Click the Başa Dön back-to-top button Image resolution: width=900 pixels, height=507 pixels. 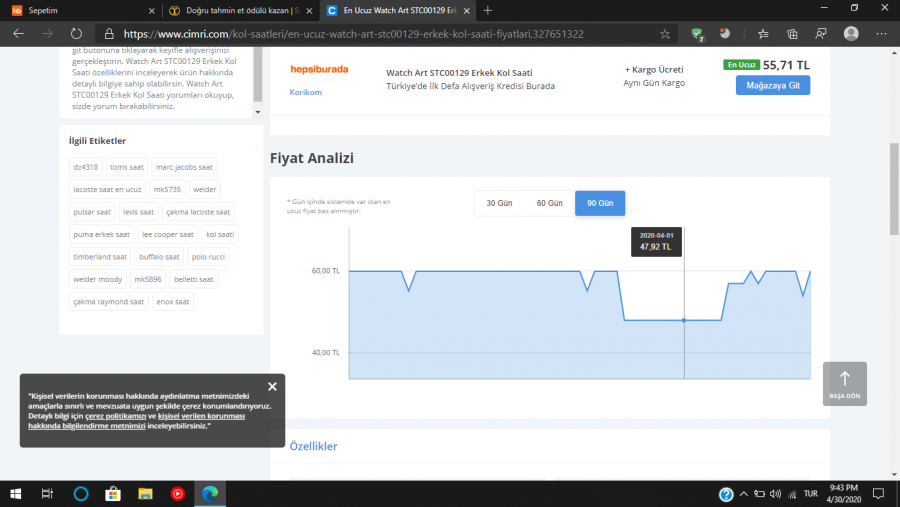click(844, 384)
